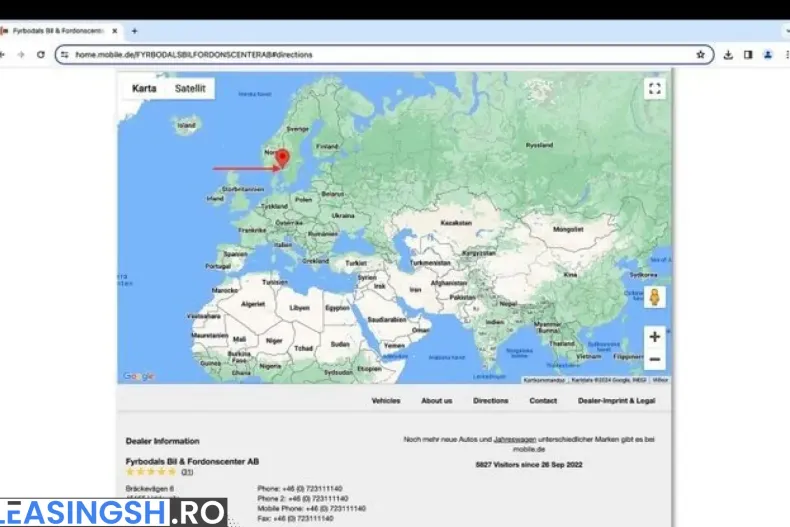Switch map to Satellit view
The height and width of the screenshot is (527, 790).
coord(190,89)
